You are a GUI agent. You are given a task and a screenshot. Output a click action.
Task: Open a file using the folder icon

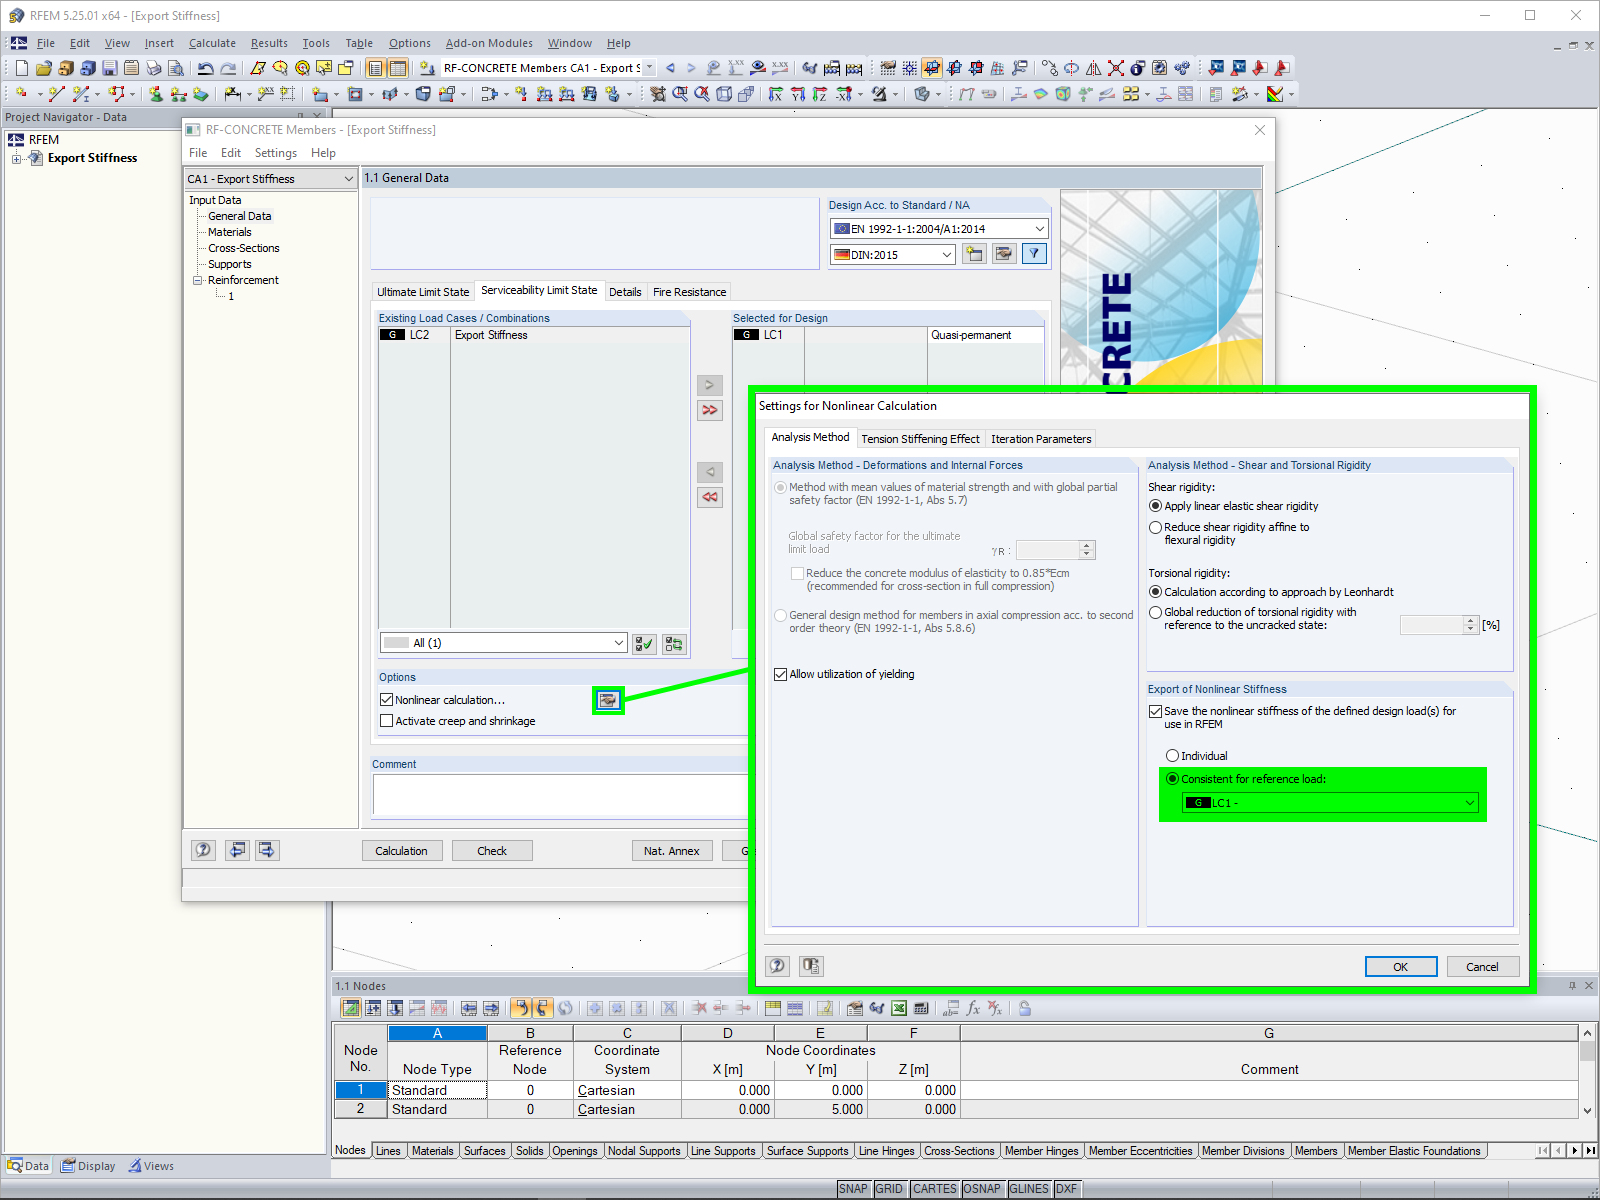coord(43,68)
